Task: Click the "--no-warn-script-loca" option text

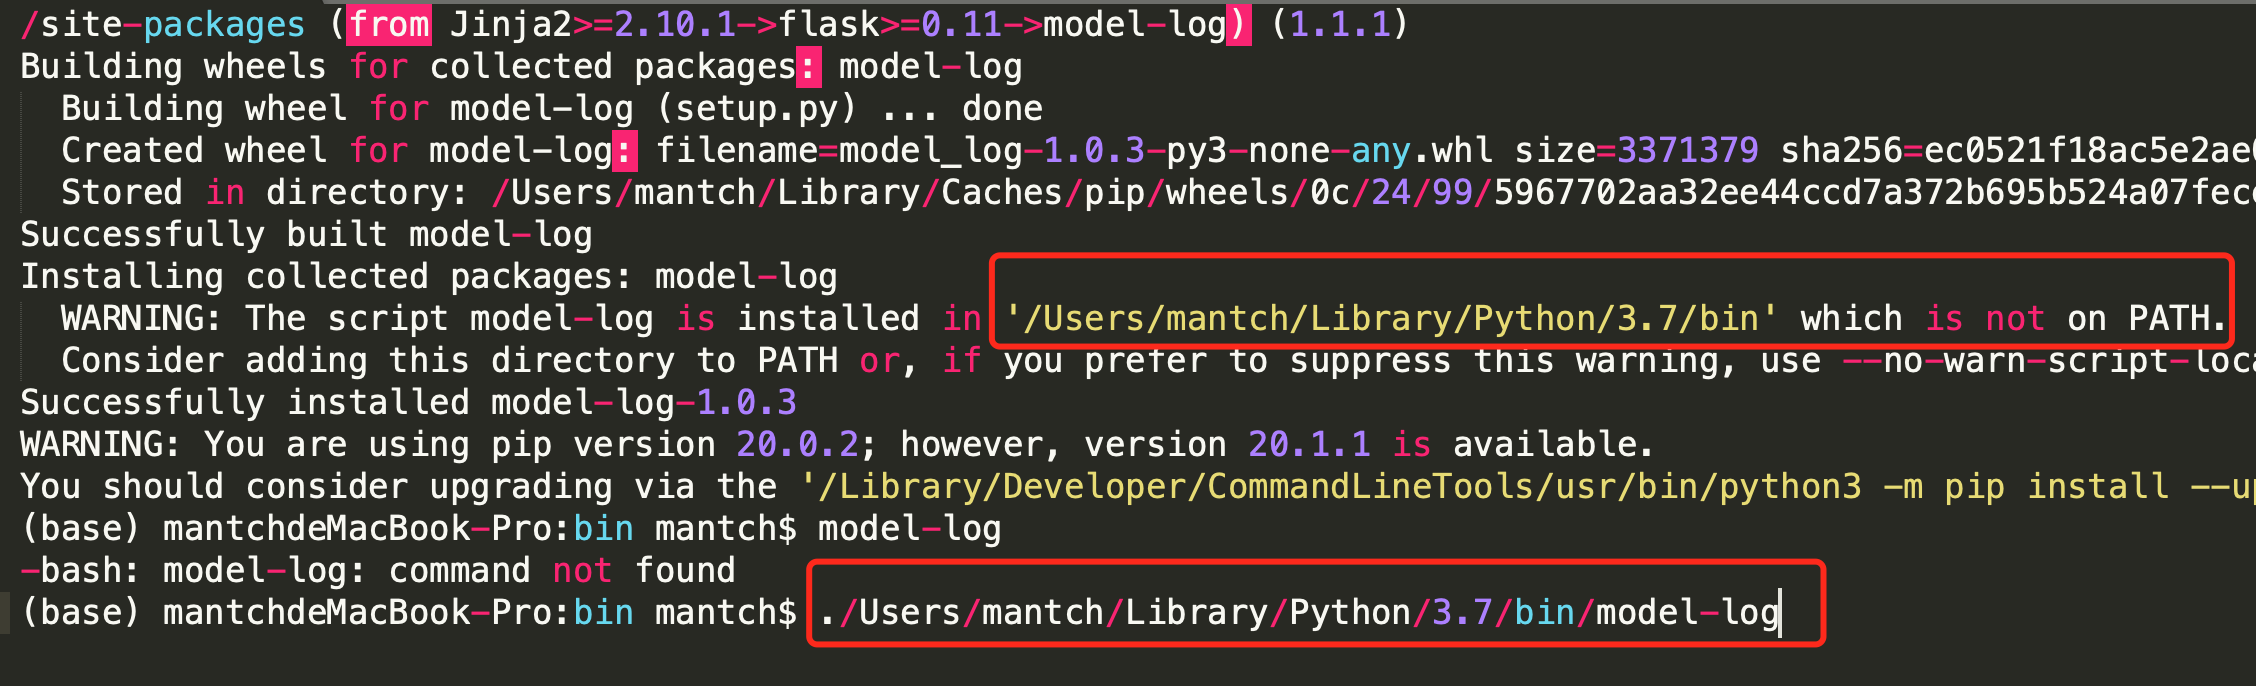Action: click(x=2048, y=361)
